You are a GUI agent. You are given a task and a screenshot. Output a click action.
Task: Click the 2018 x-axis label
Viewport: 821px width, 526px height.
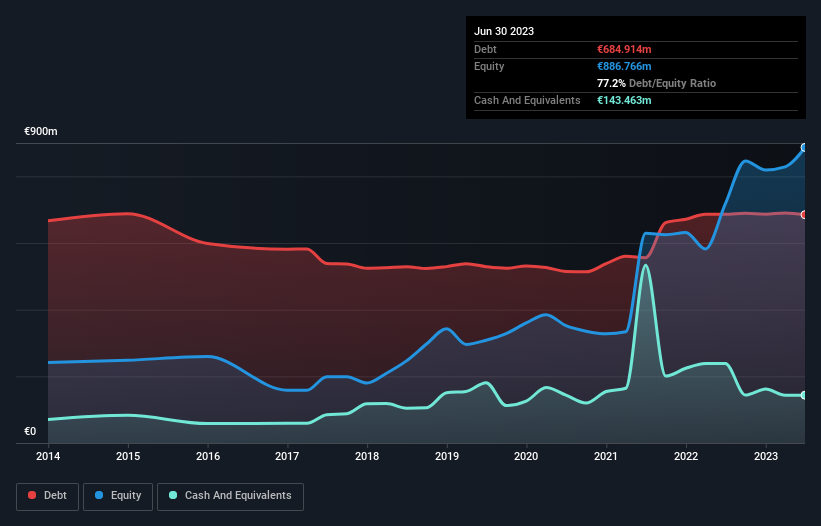367,456
